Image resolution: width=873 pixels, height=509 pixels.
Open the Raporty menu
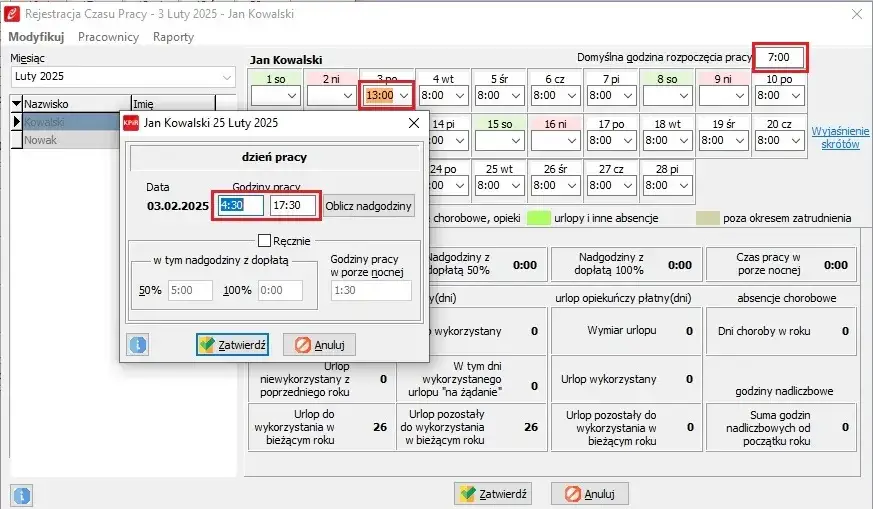pyautogui.click(x=173, y=37)
